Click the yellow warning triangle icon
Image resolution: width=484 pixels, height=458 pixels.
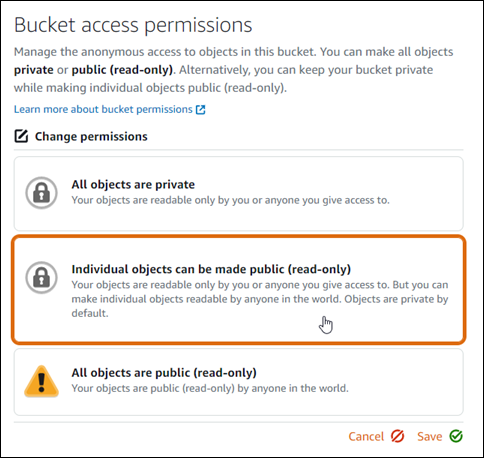point(41,381)
